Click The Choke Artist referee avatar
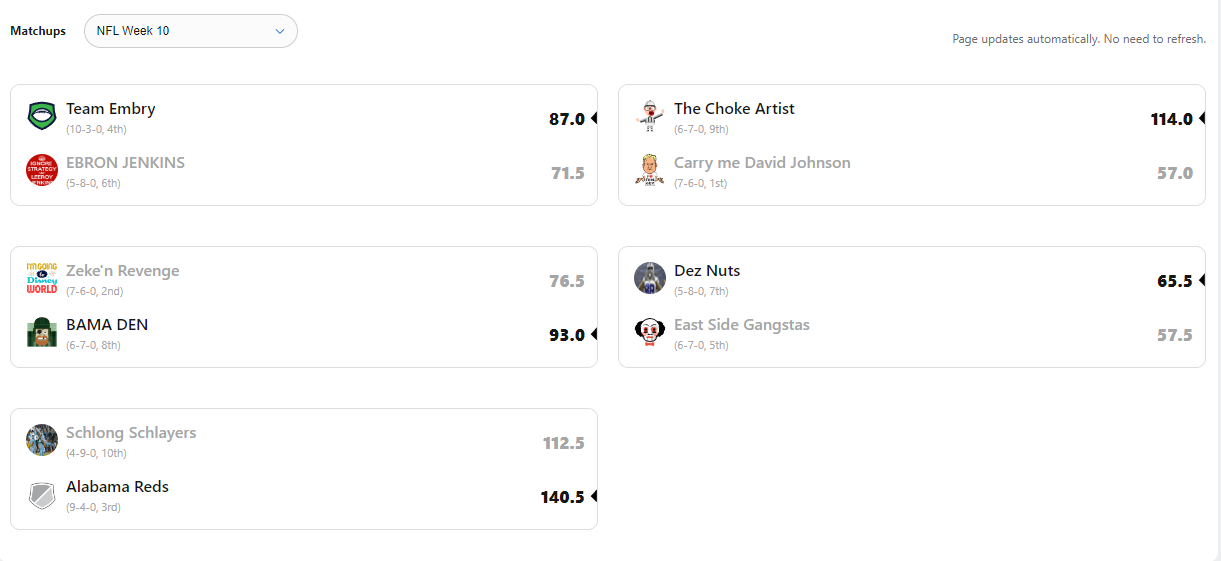The width and height of the screenshot is (1221, 561). (650, 116)
